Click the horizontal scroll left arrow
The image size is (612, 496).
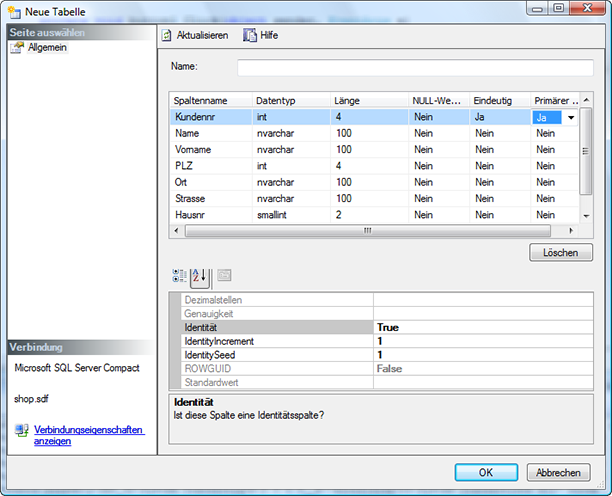(x=176, y=231)
